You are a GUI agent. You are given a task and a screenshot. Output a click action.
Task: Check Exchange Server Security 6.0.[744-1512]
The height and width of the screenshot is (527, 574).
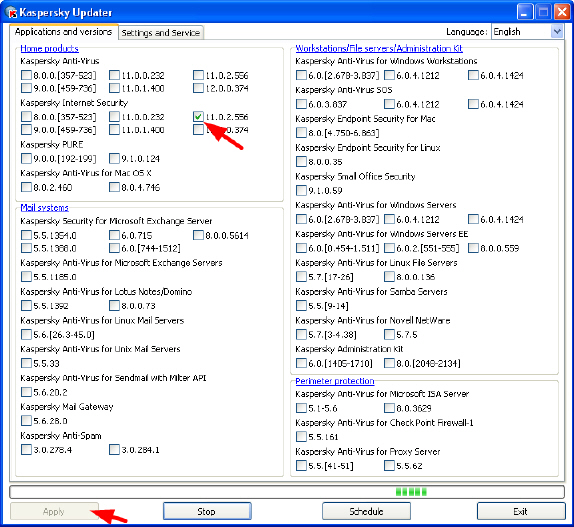tap(114, 248)
